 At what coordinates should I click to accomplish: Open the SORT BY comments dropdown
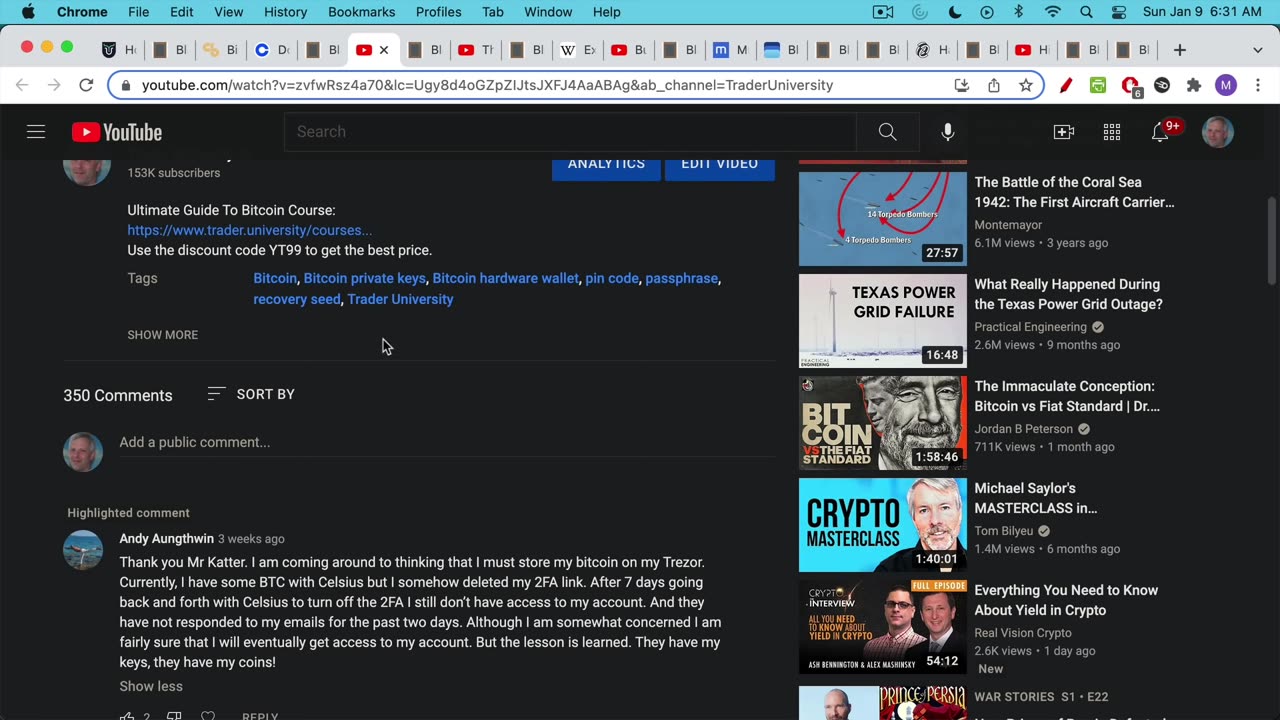tap(251, 394)
